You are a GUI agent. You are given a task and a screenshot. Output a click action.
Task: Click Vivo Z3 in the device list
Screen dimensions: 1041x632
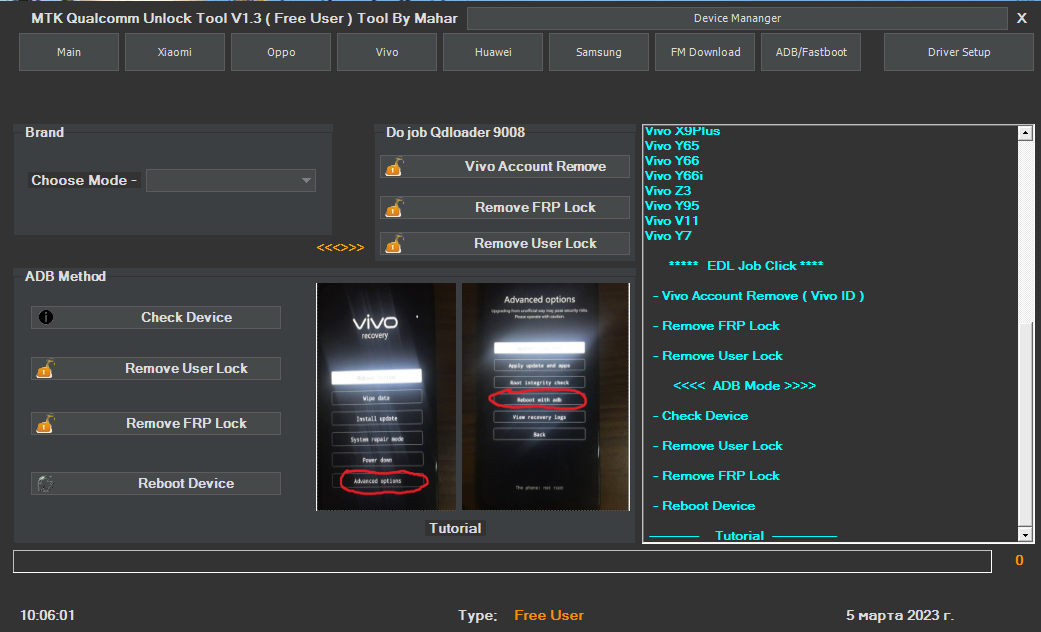[668, 191]
